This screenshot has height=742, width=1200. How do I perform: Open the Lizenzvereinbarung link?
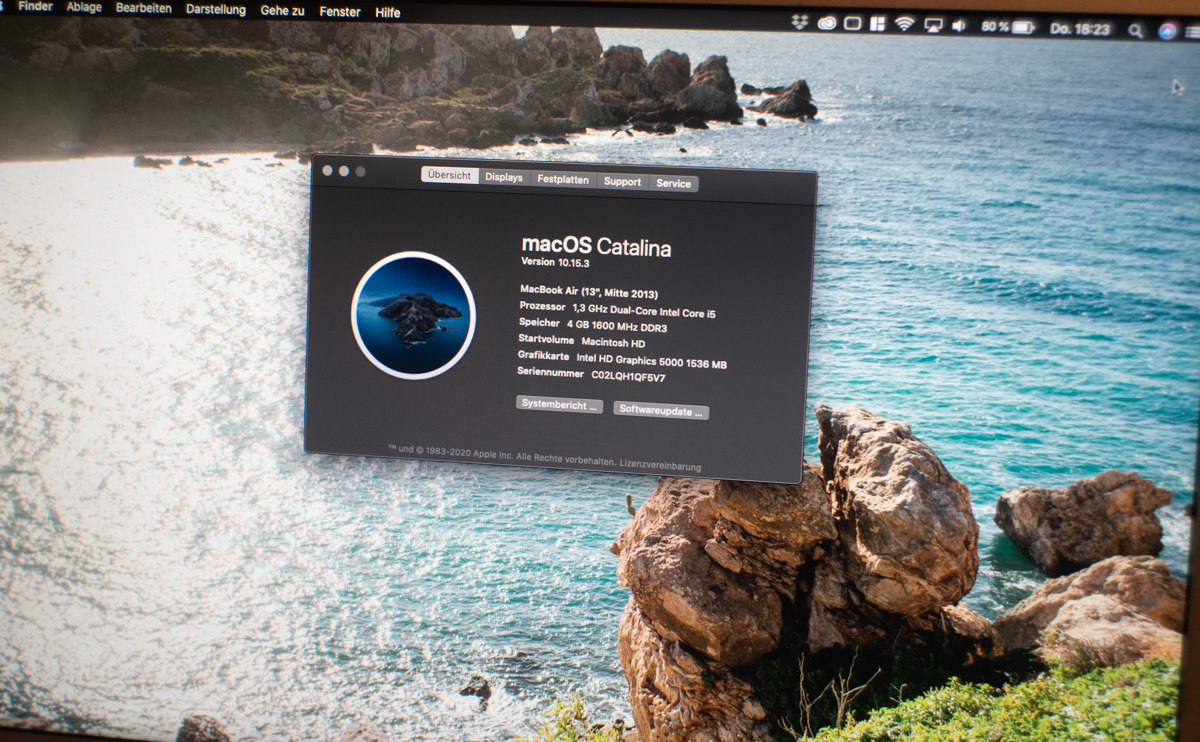click(x=660, y=466)
